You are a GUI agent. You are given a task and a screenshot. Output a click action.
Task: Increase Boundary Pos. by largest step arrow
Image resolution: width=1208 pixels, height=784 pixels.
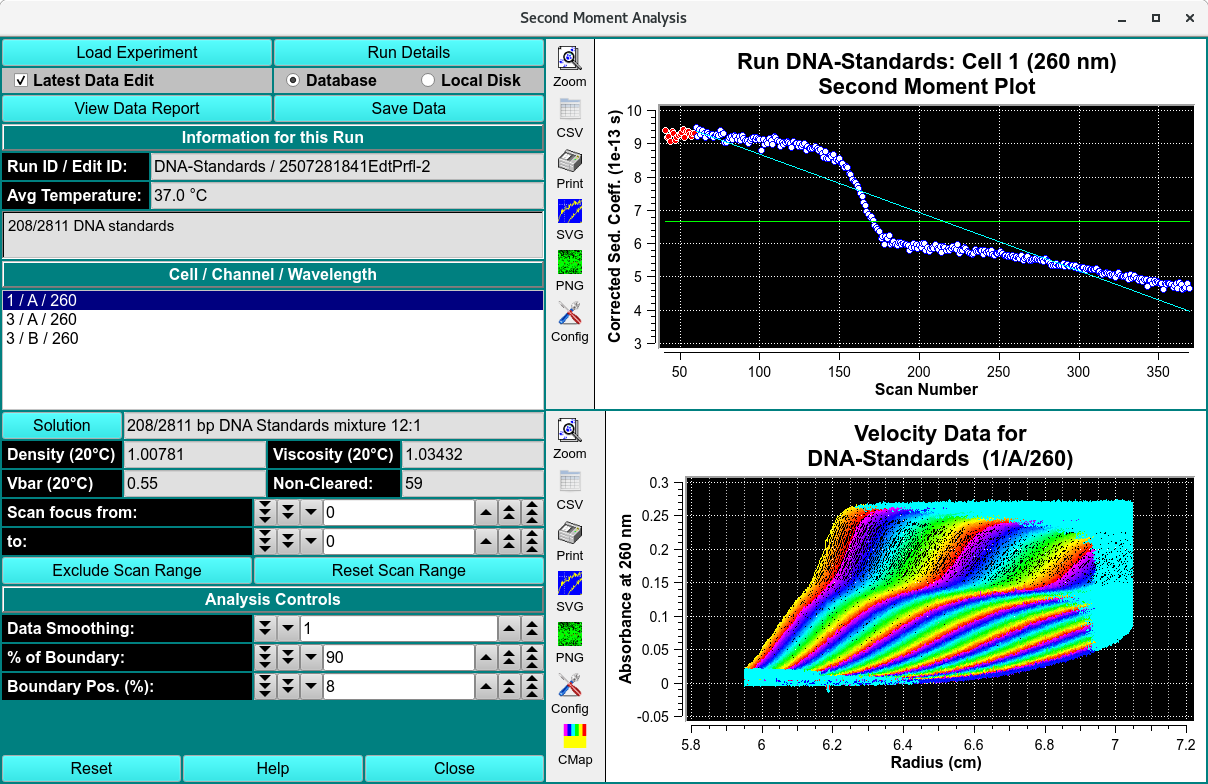click(x=533, y=686)
